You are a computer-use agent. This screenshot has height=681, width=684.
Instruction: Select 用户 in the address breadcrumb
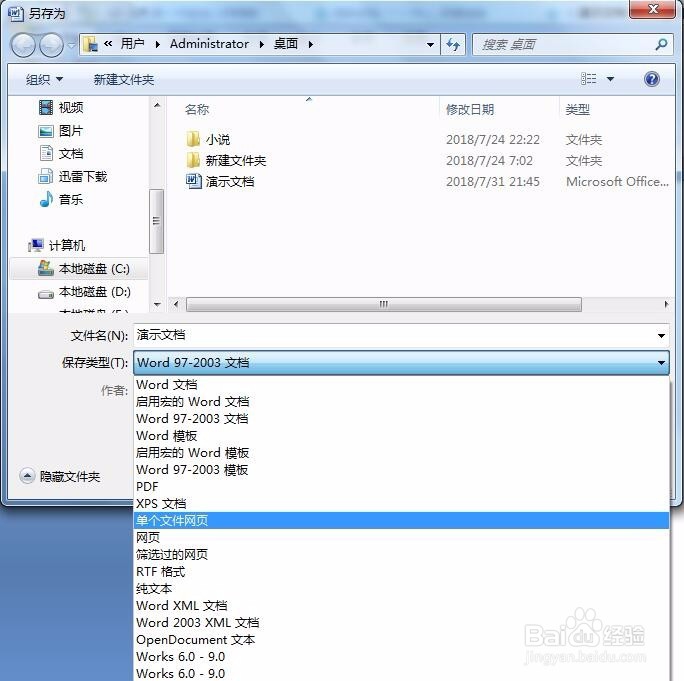132,44
